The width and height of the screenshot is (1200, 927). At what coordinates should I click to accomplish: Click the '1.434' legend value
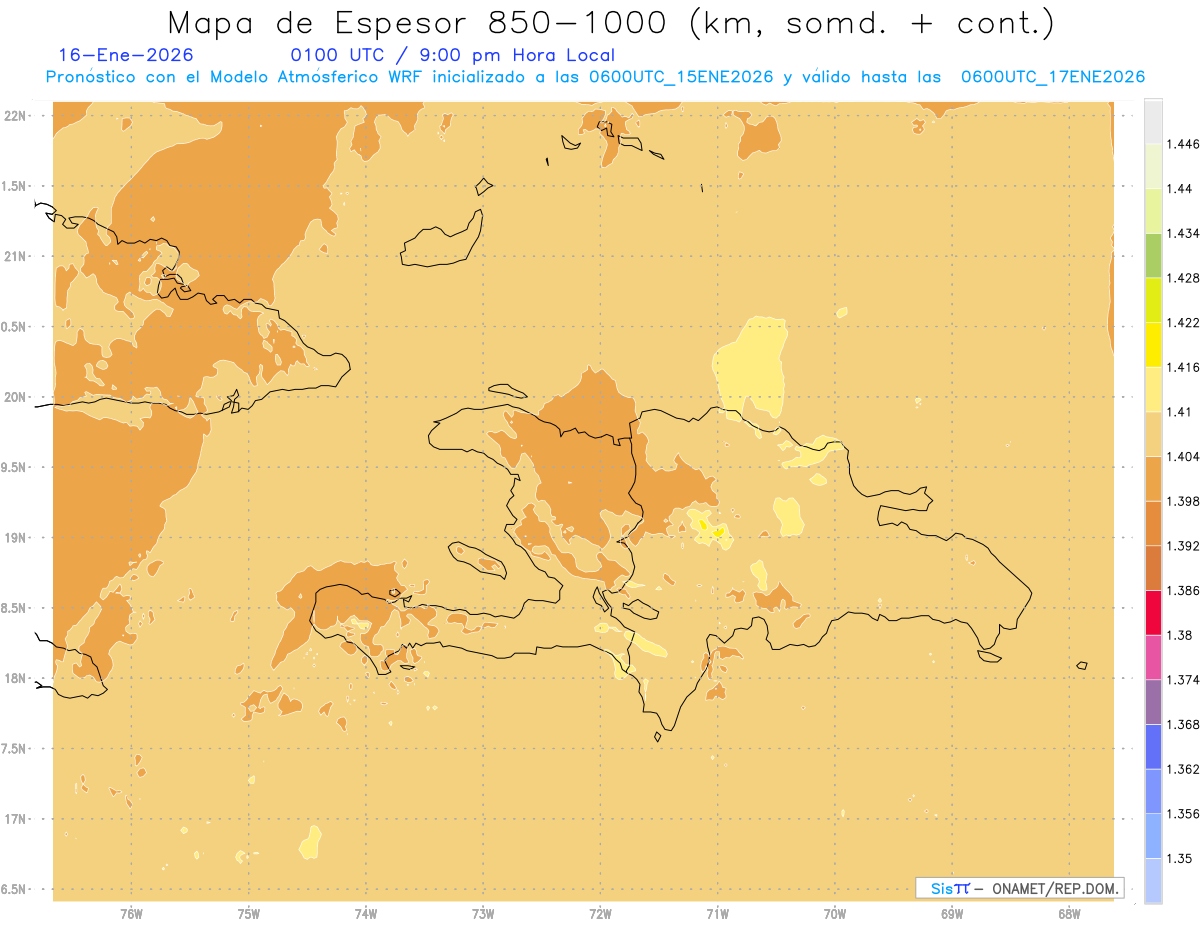tap(1183, 233)
